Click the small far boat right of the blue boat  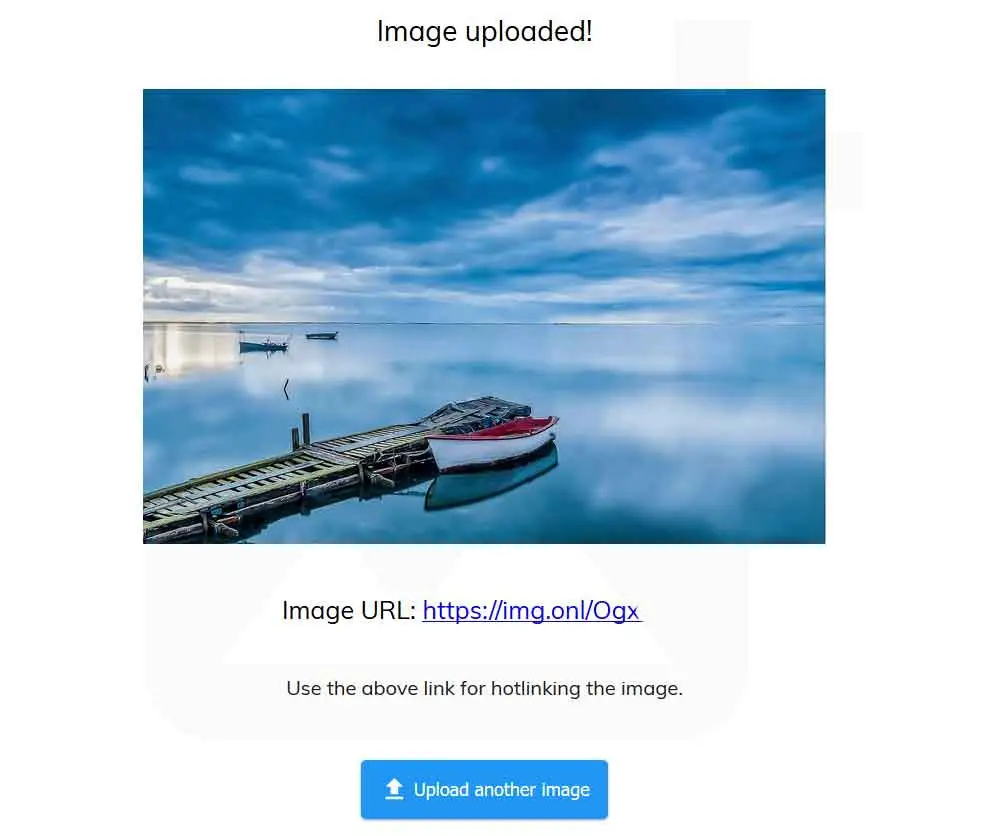[321, 335]
